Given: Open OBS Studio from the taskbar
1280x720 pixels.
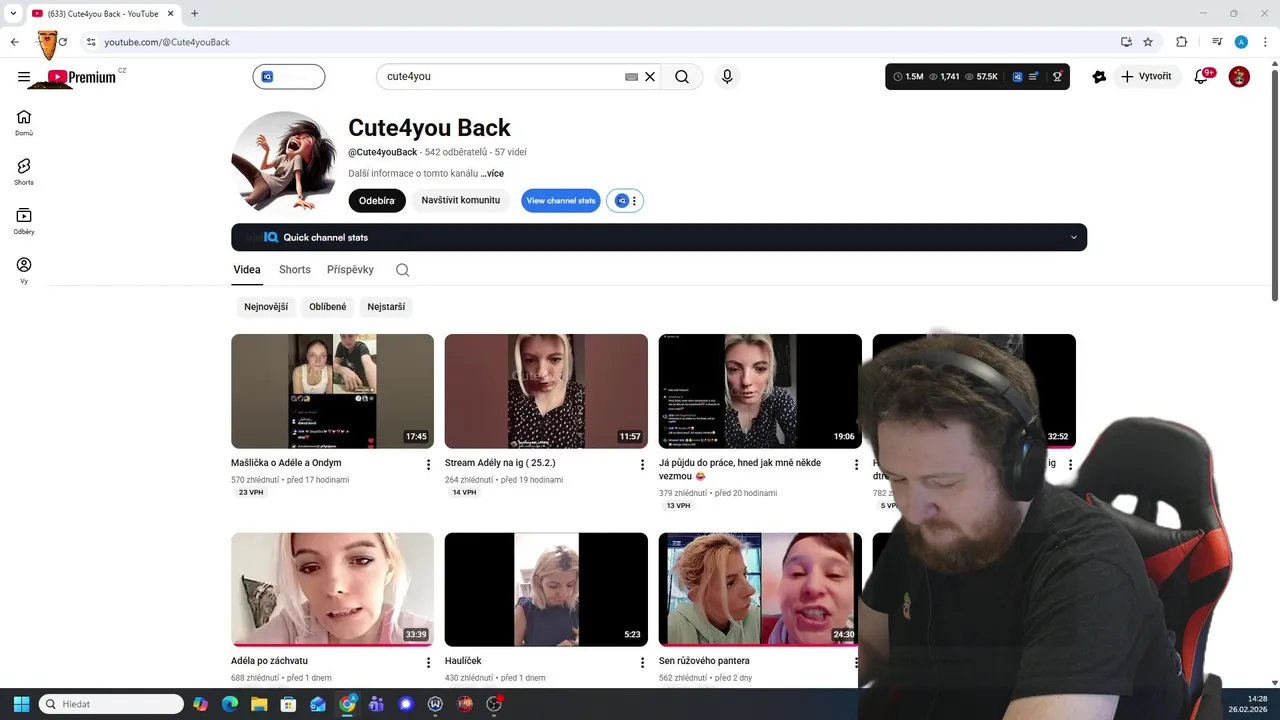Looking at the screenshot, I should click(494, 704).
